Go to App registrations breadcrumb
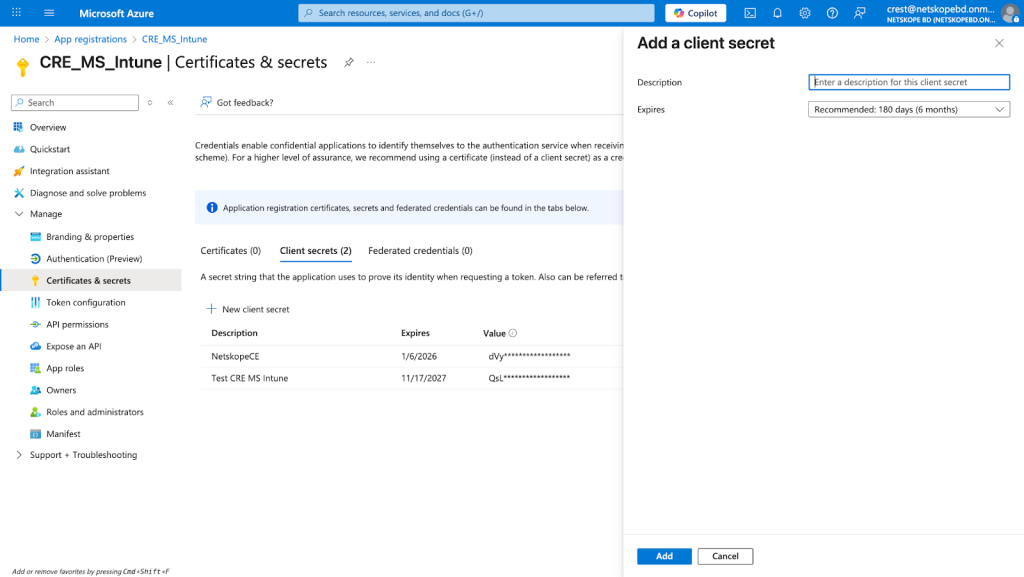Image resolution: width=1024 pixels, height=577 pixels. (x=90, y=39)
